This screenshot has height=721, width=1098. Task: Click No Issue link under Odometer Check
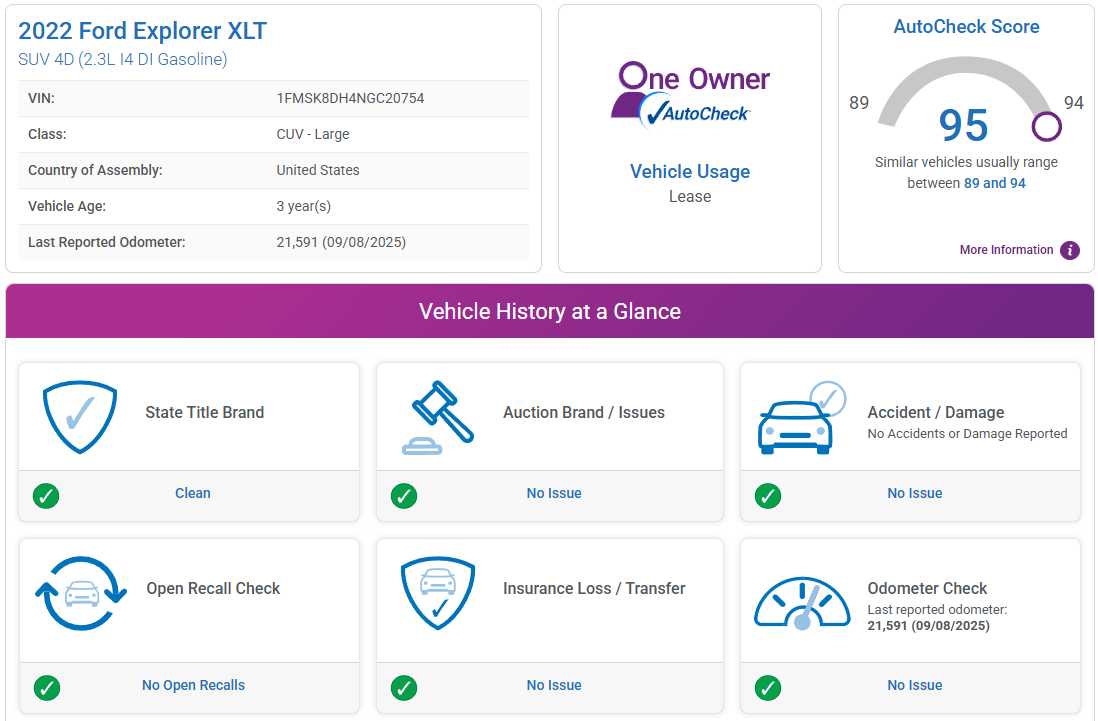point(914,685)
